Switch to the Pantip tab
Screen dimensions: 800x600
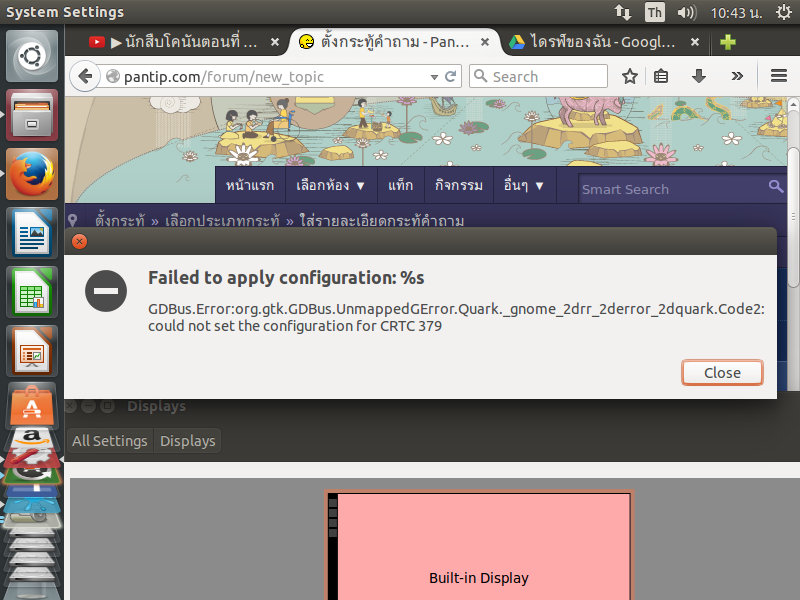click(394, 42)
